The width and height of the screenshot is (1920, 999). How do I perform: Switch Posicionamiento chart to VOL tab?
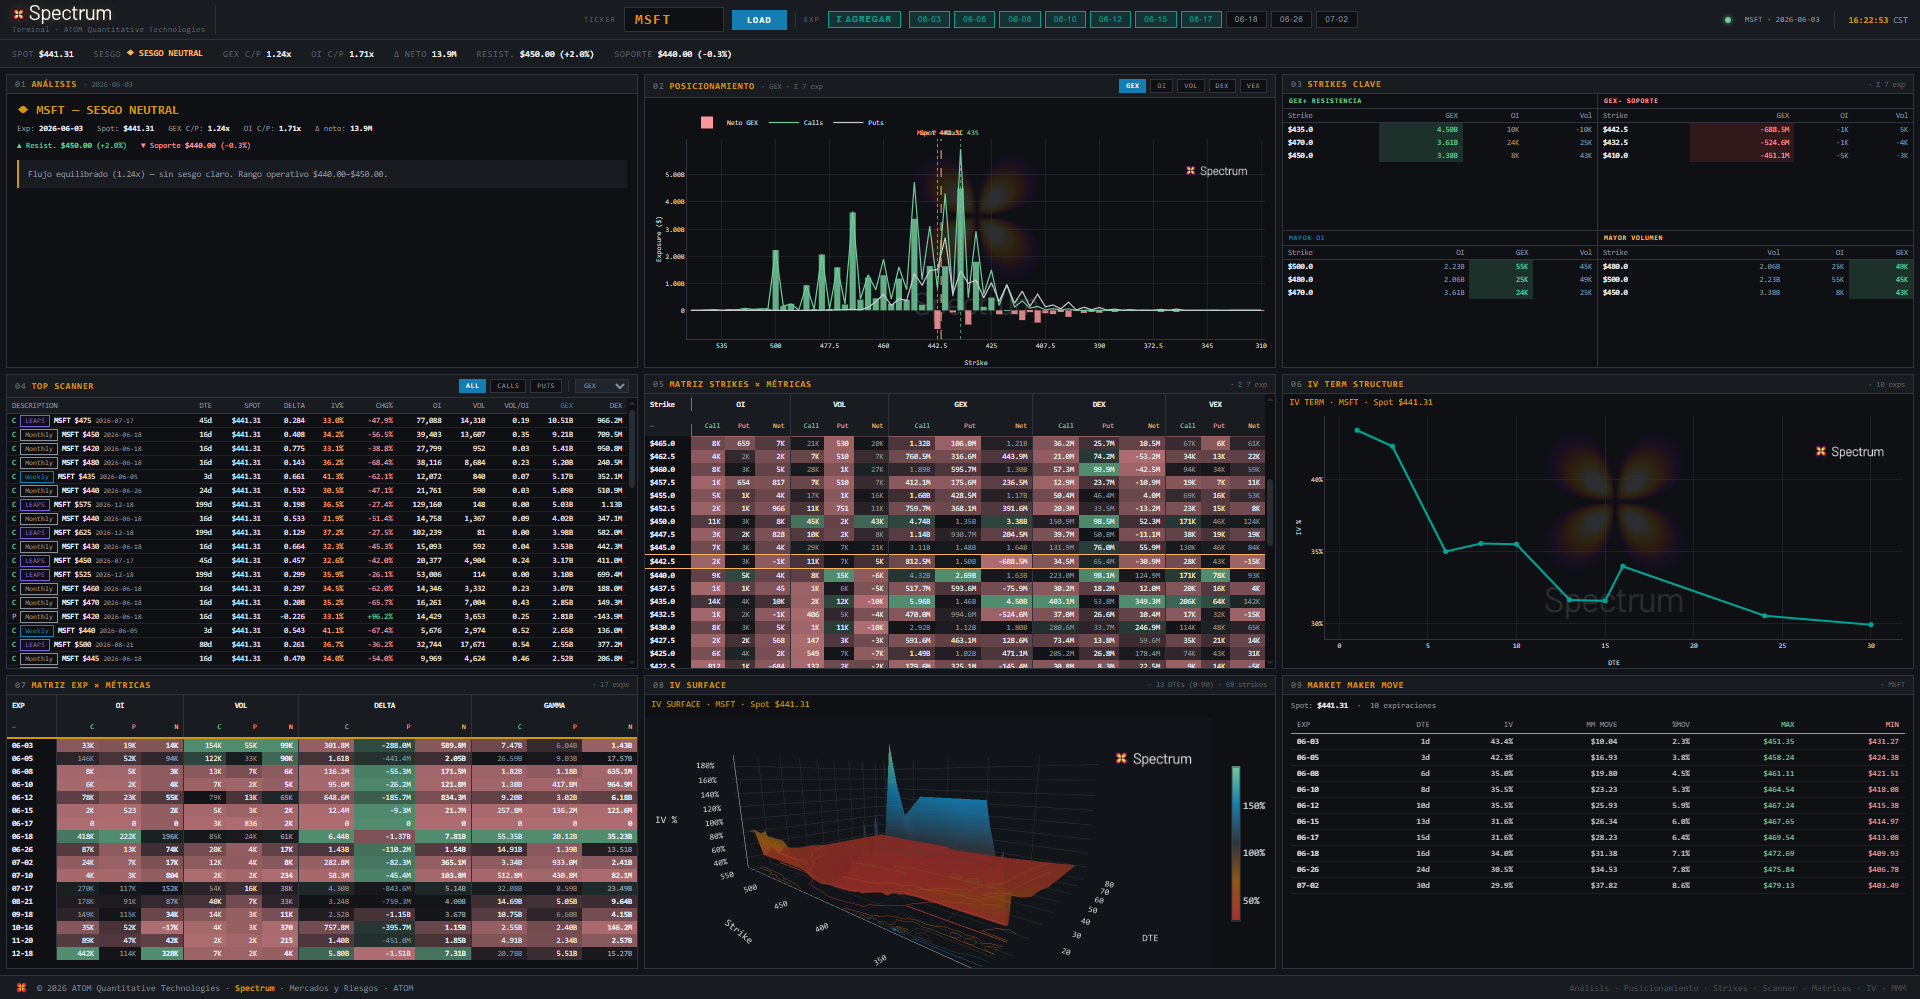click(x=1190, y=86)
